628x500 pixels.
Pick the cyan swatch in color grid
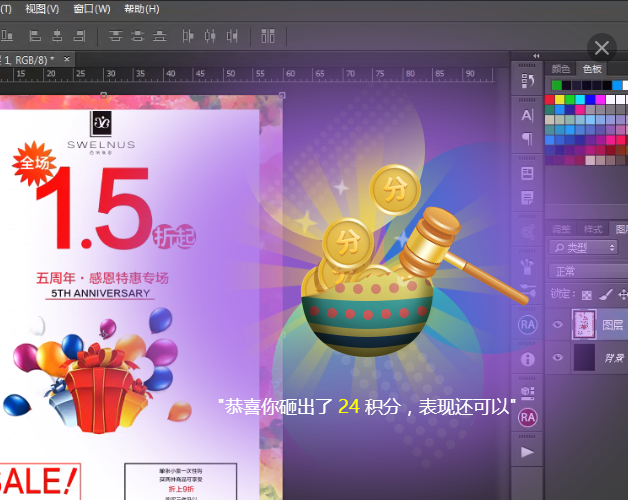580,99
